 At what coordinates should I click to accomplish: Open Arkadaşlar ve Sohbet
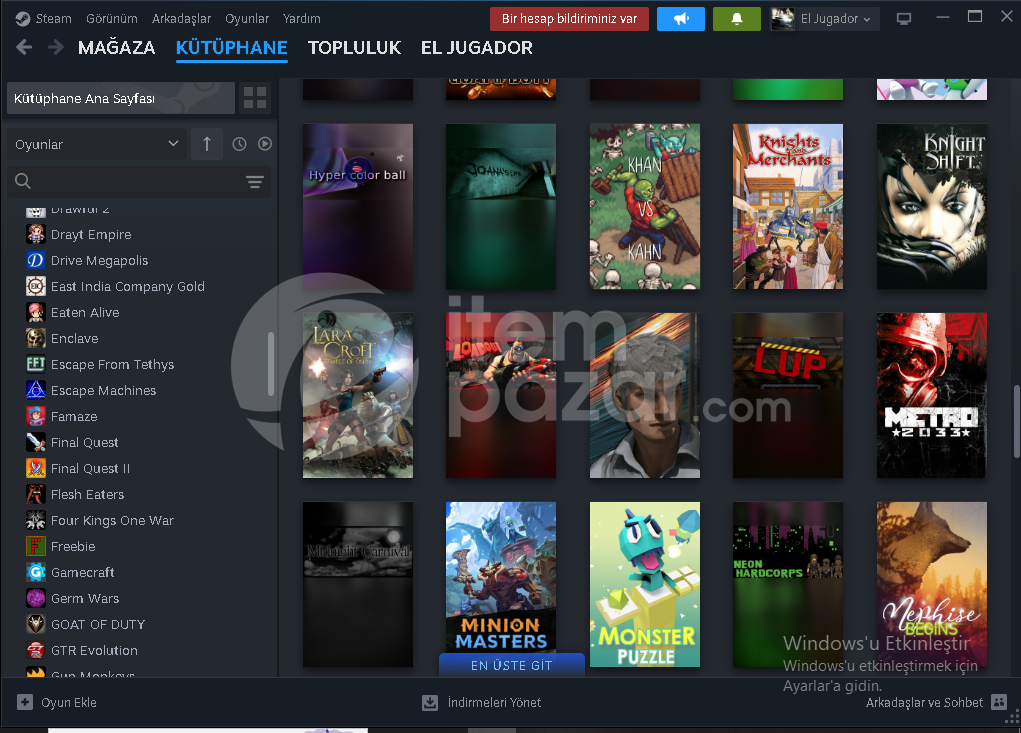pos(924,702)
